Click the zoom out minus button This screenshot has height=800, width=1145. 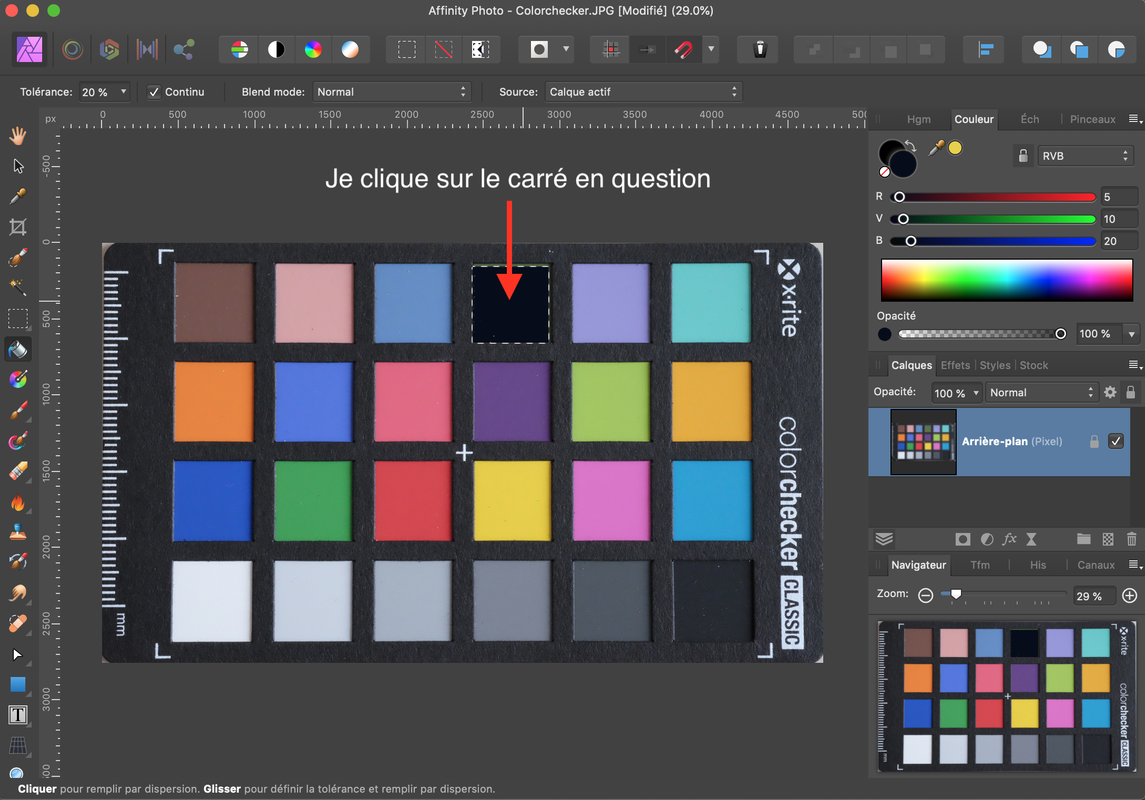click(925, 596)
